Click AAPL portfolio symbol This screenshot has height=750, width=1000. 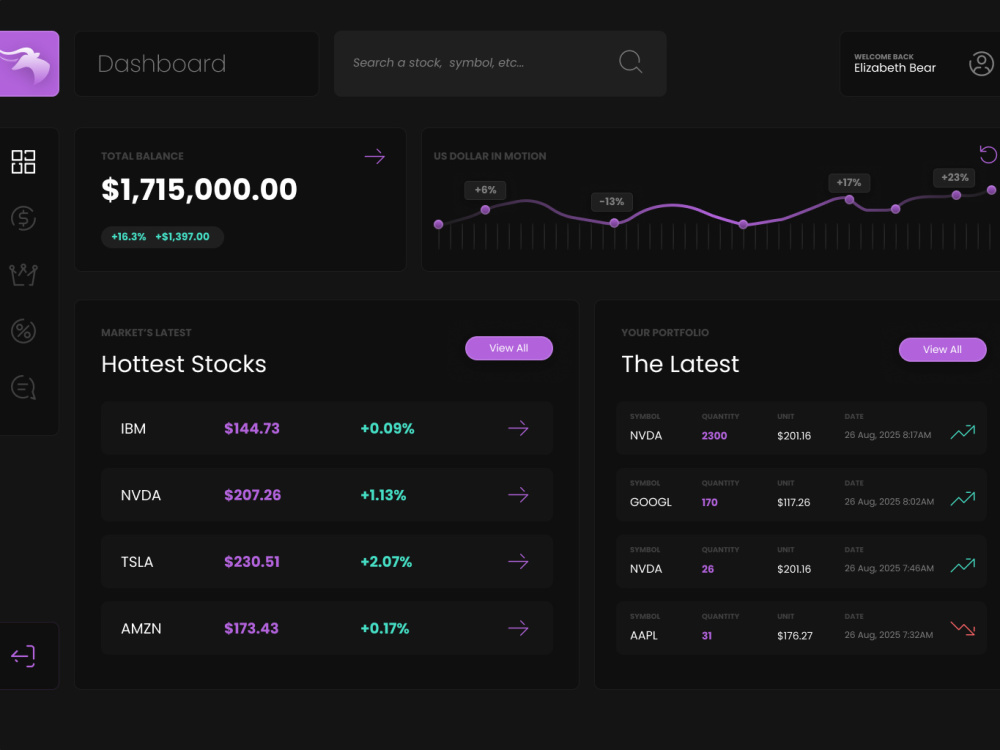tap(643, 635)
